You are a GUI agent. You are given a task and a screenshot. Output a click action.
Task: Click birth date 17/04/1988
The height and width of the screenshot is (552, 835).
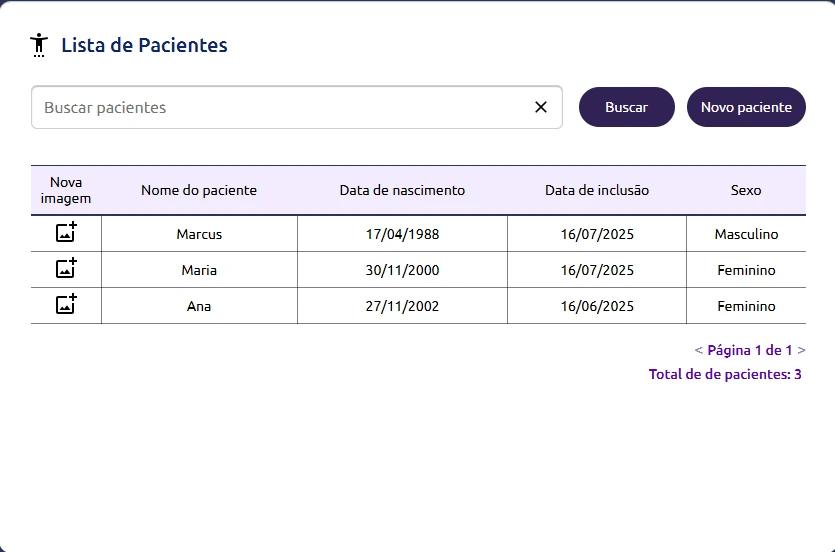coord(402,234)
